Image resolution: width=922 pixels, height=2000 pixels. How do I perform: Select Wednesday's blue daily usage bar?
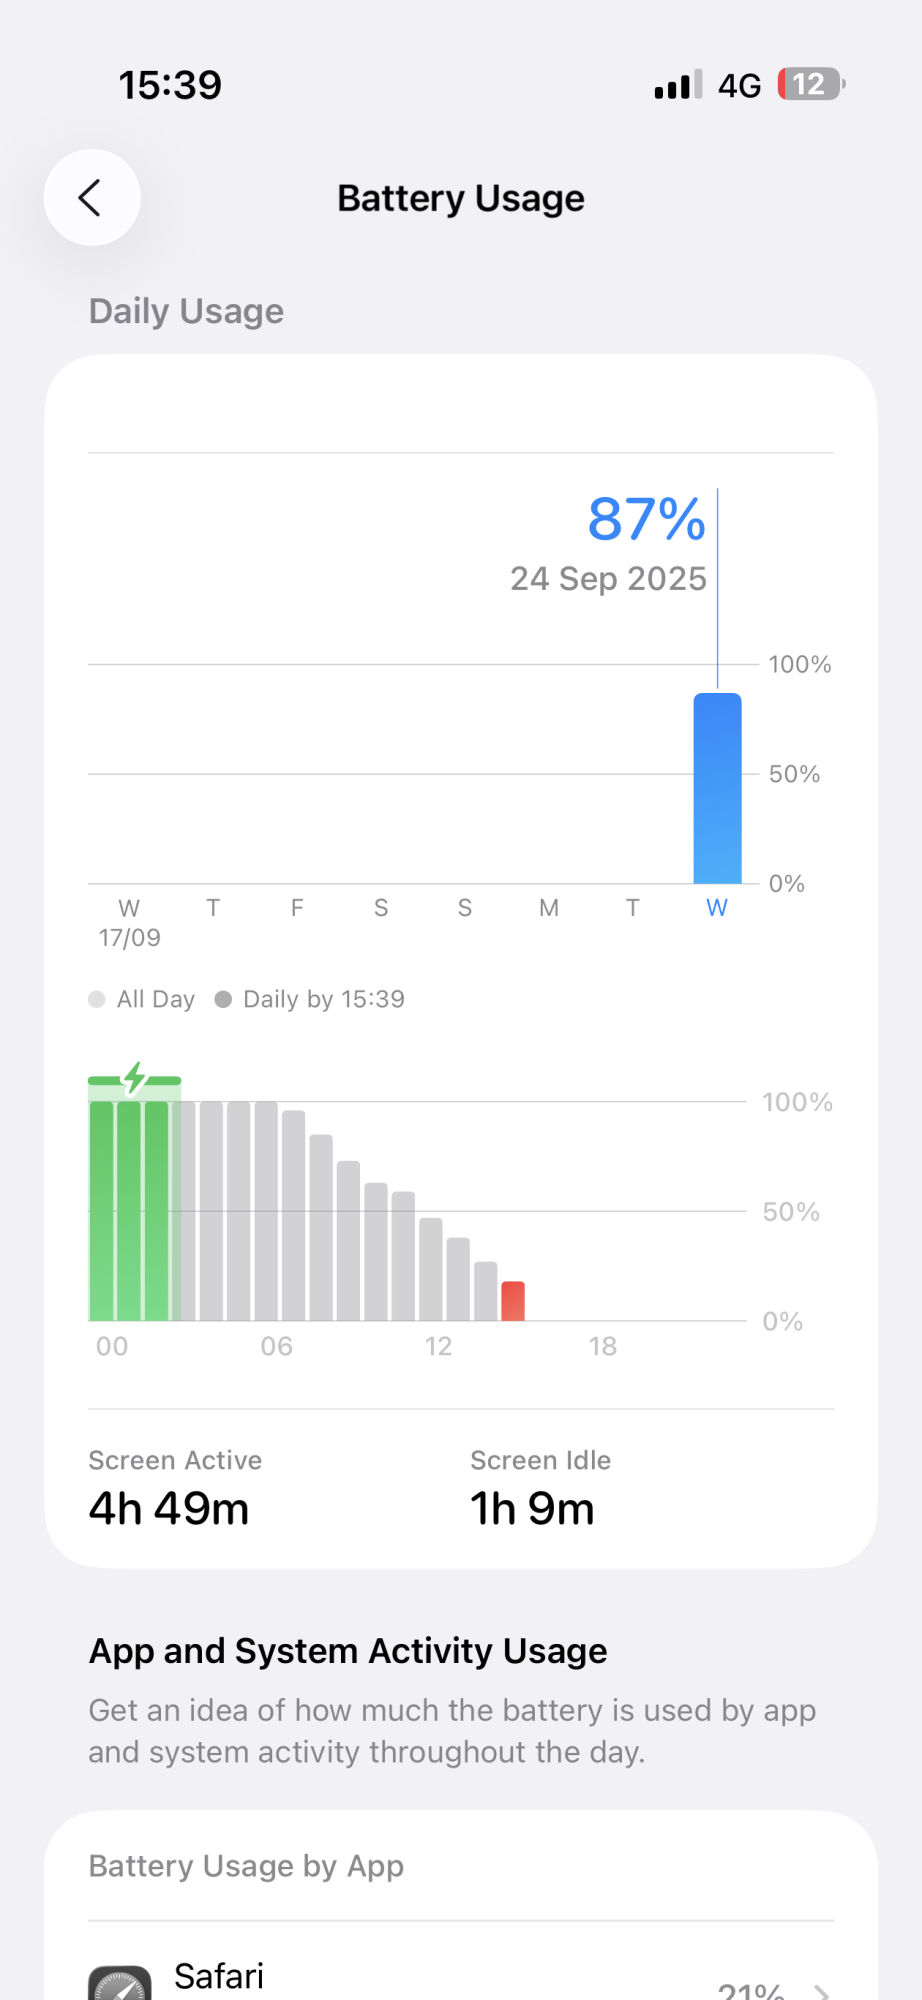(717, 788)
